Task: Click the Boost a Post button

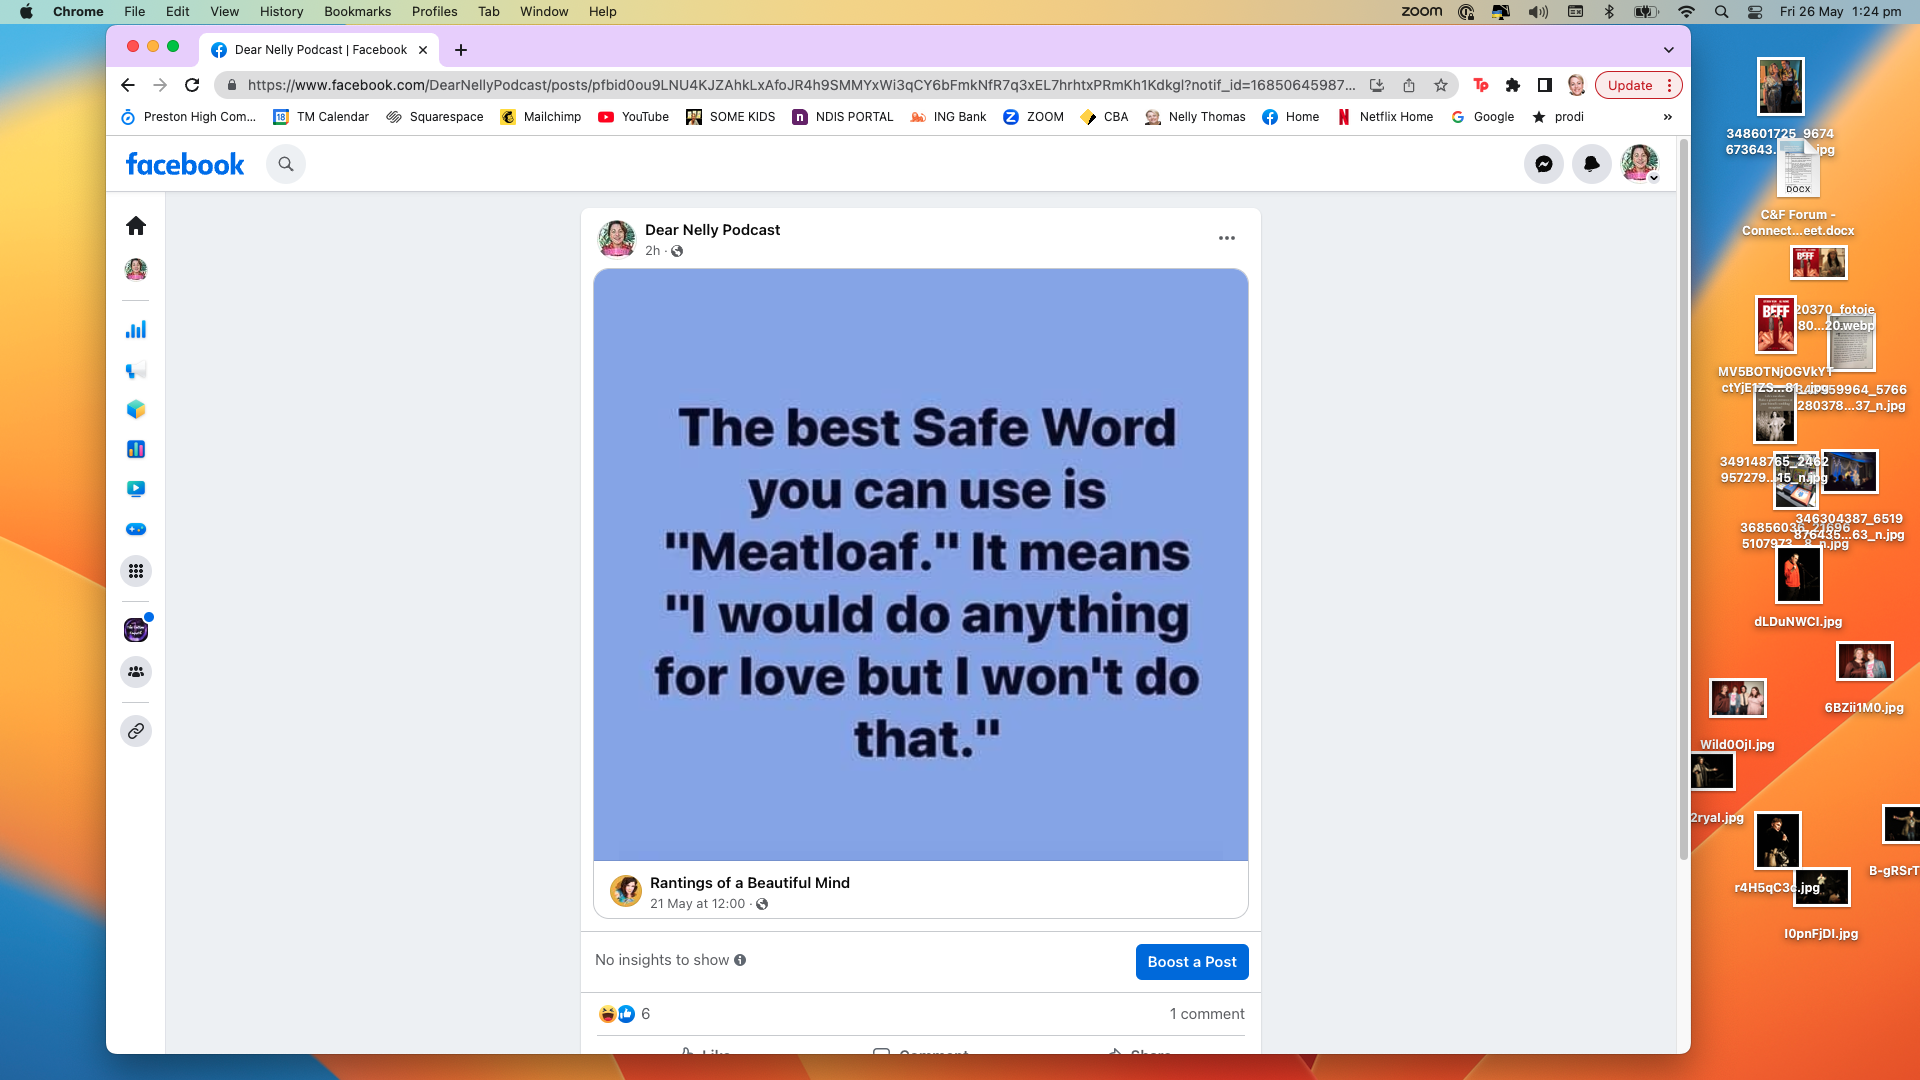Action: click(x=1191, y=961)
